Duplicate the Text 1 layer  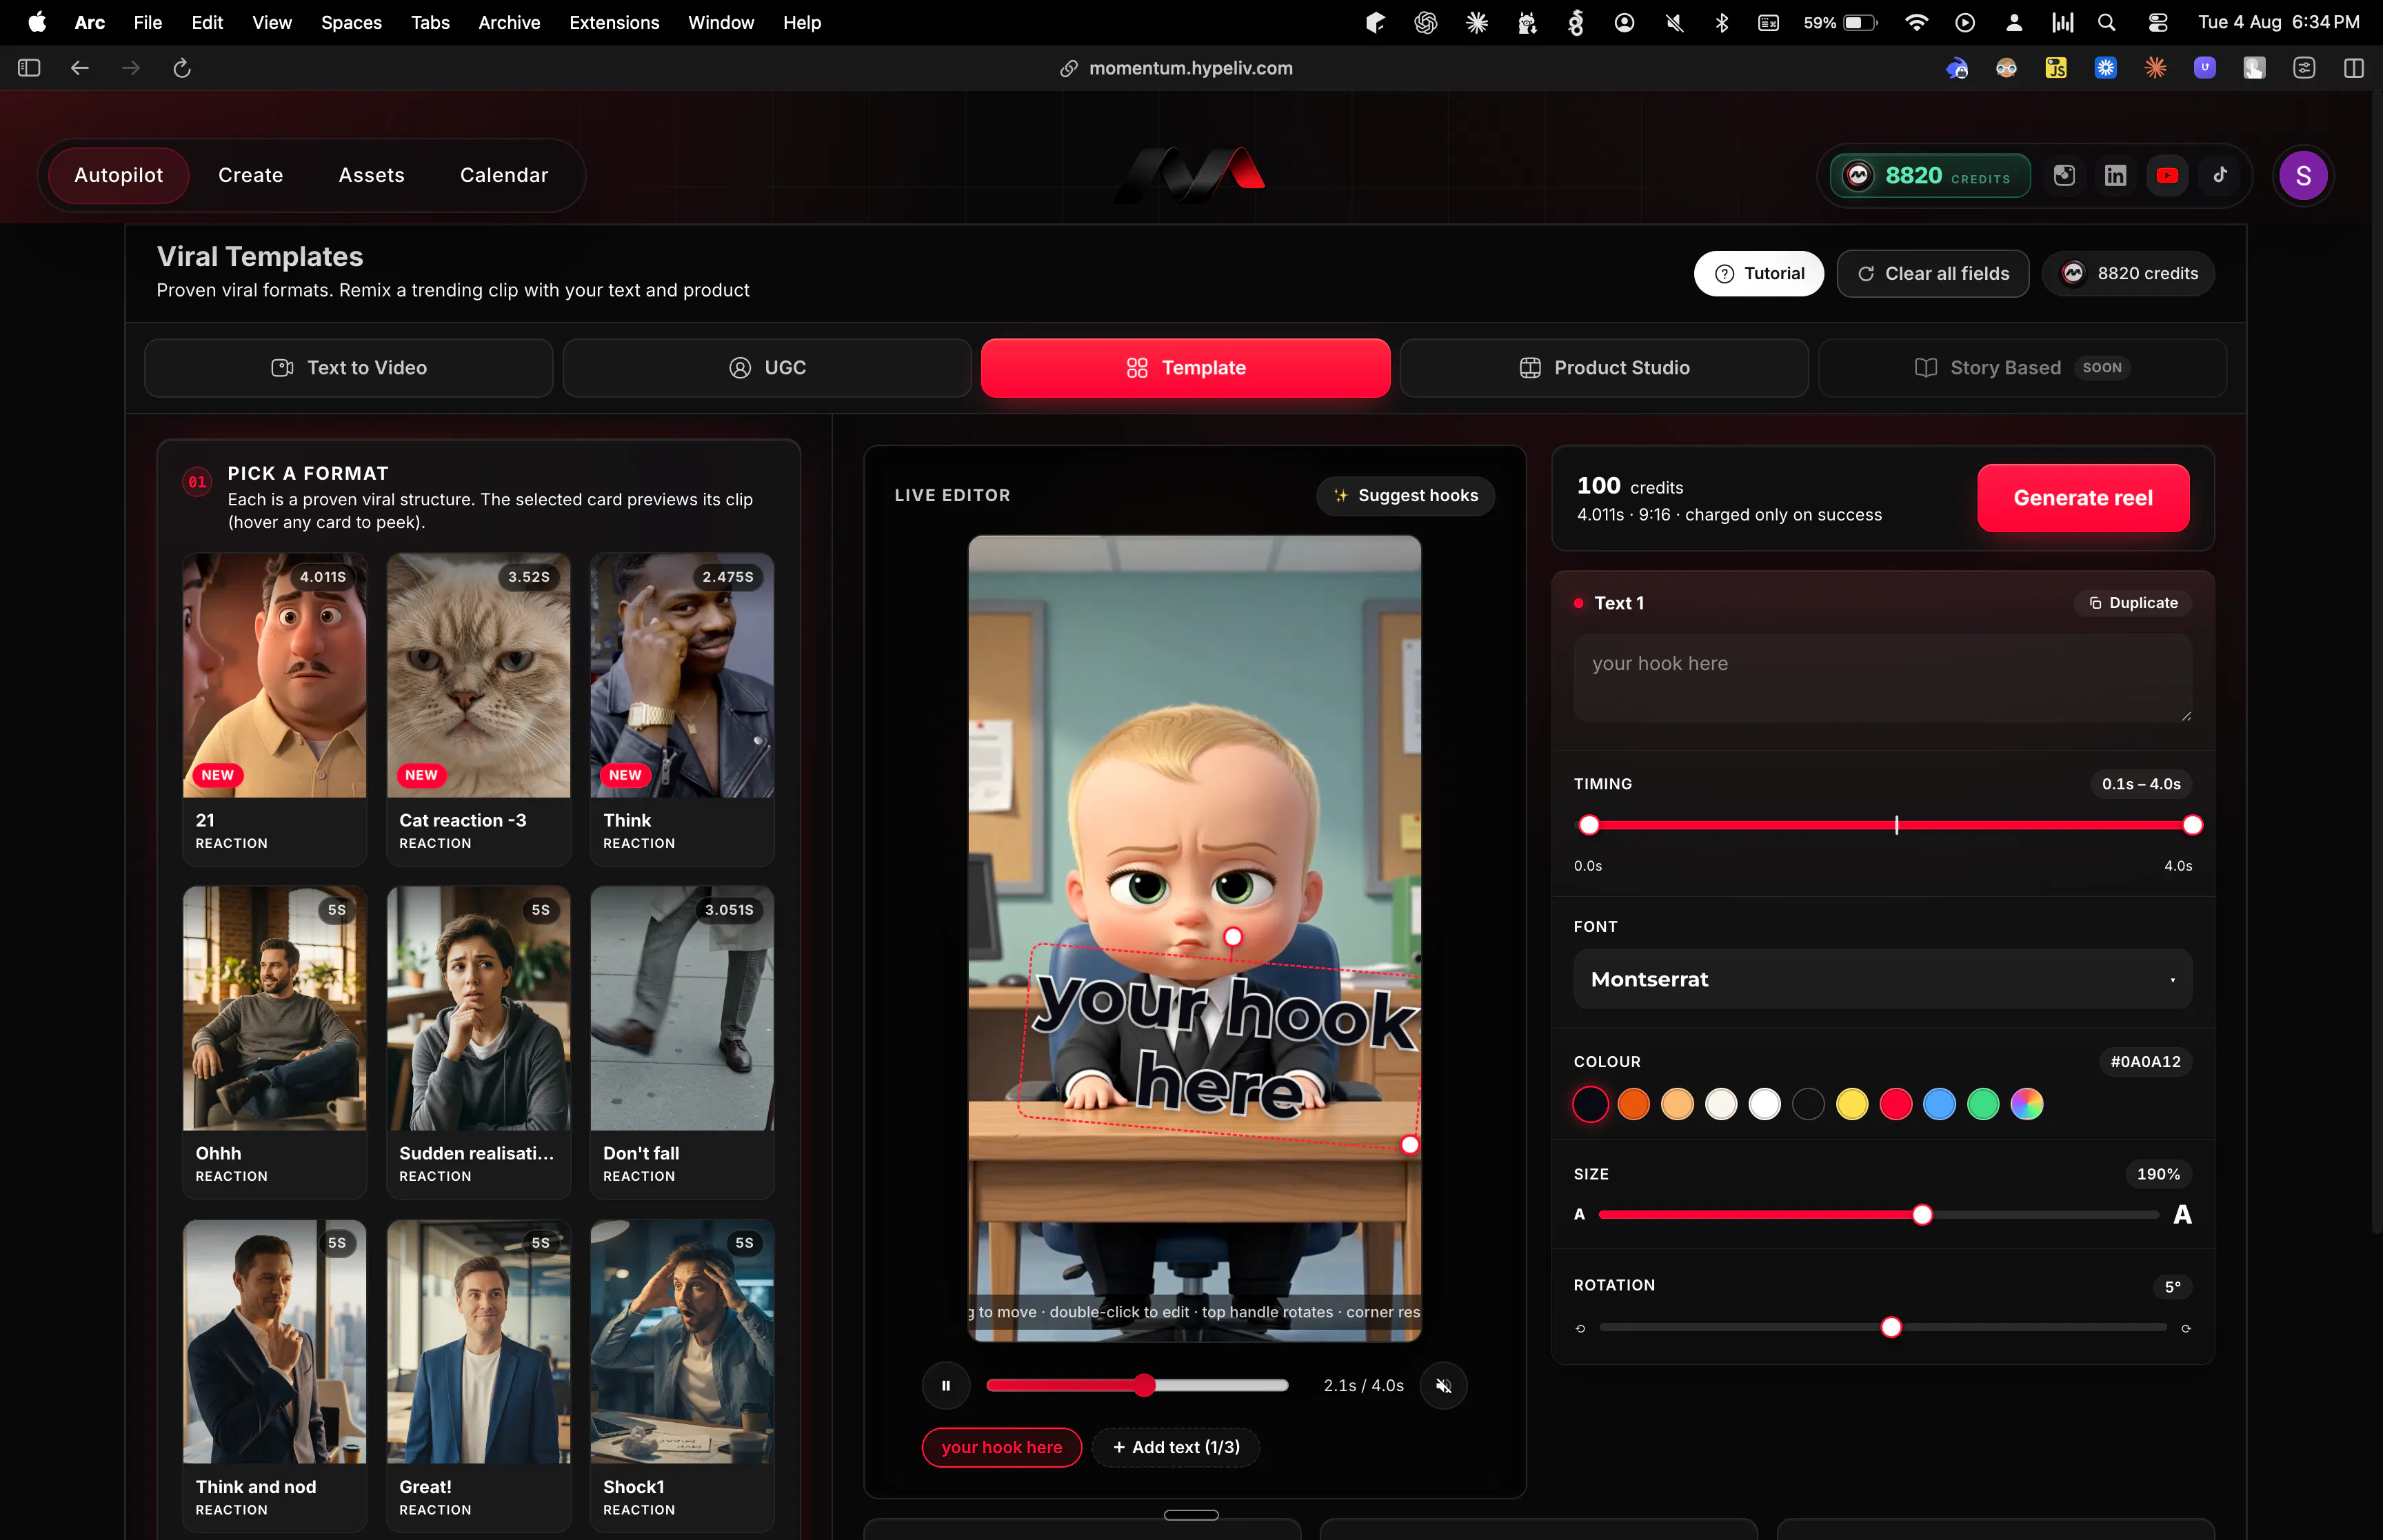click(2133, 603)
